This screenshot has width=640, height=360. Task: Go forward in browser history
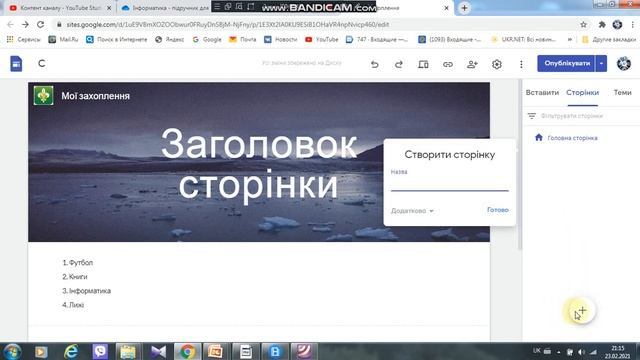tap(25, 24)
